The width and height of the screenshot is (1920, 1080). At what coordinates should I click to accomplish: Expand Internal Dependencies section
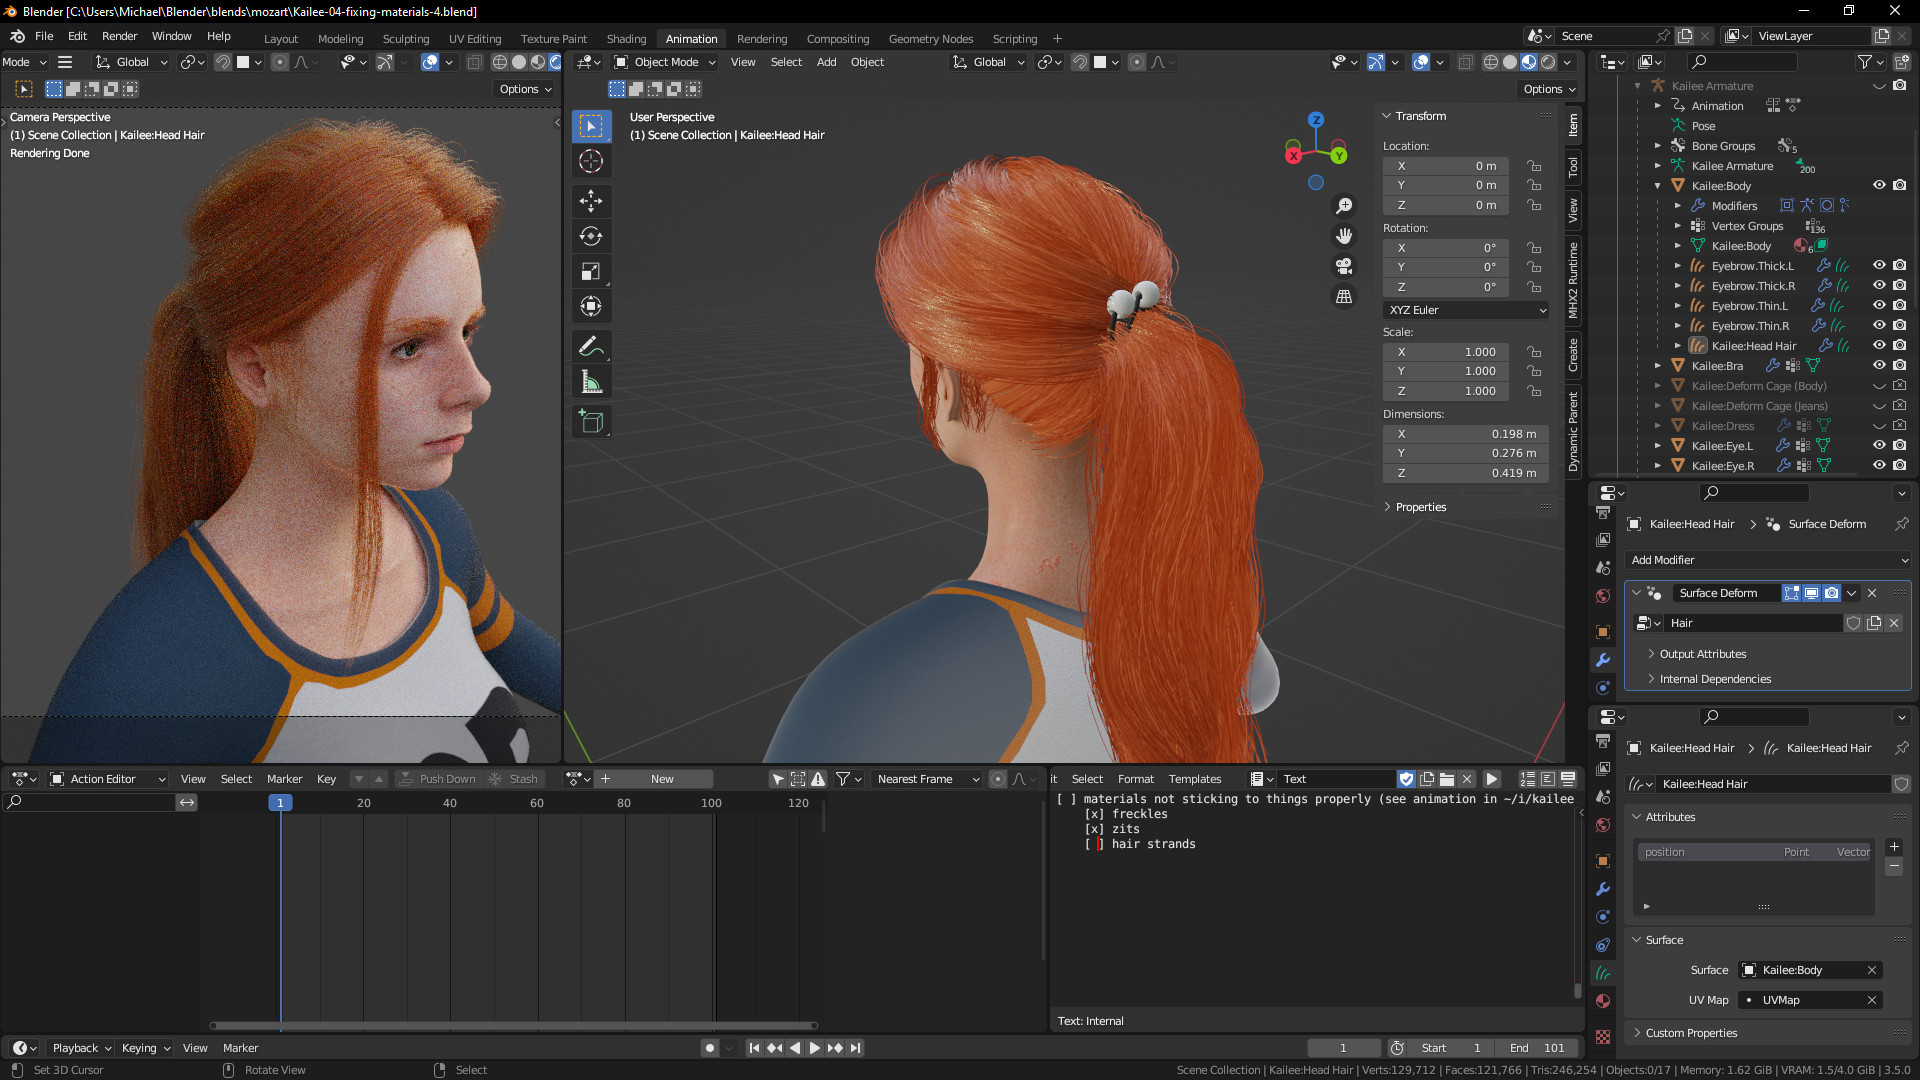click(1715, 679)
